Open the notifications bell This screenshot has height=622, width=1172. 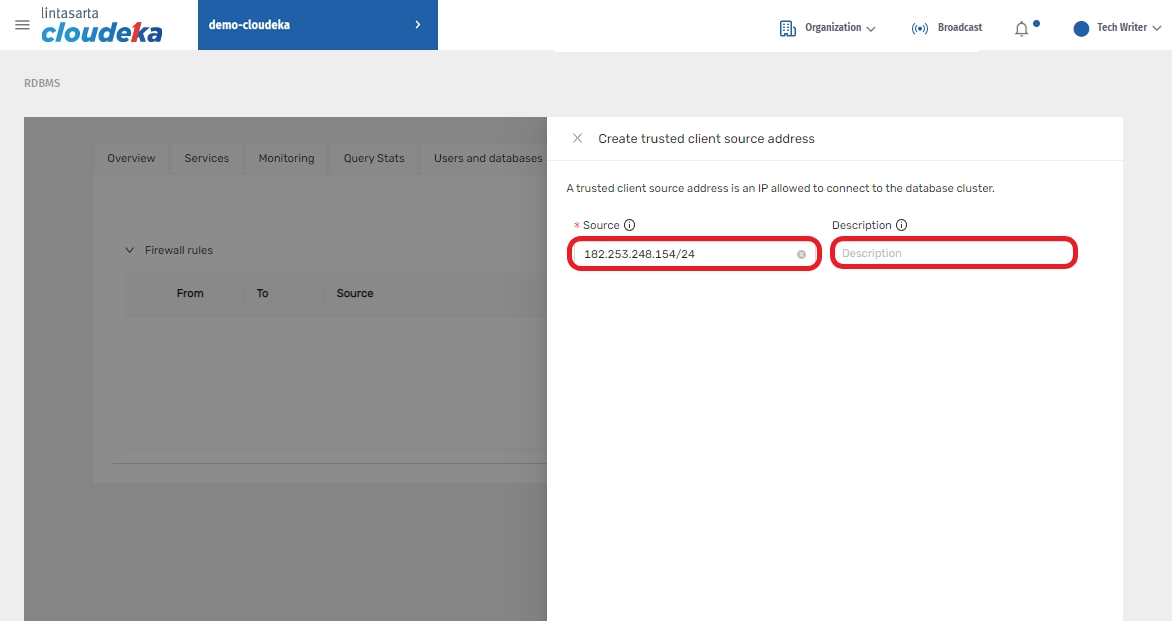click(x=1021, y=29)
